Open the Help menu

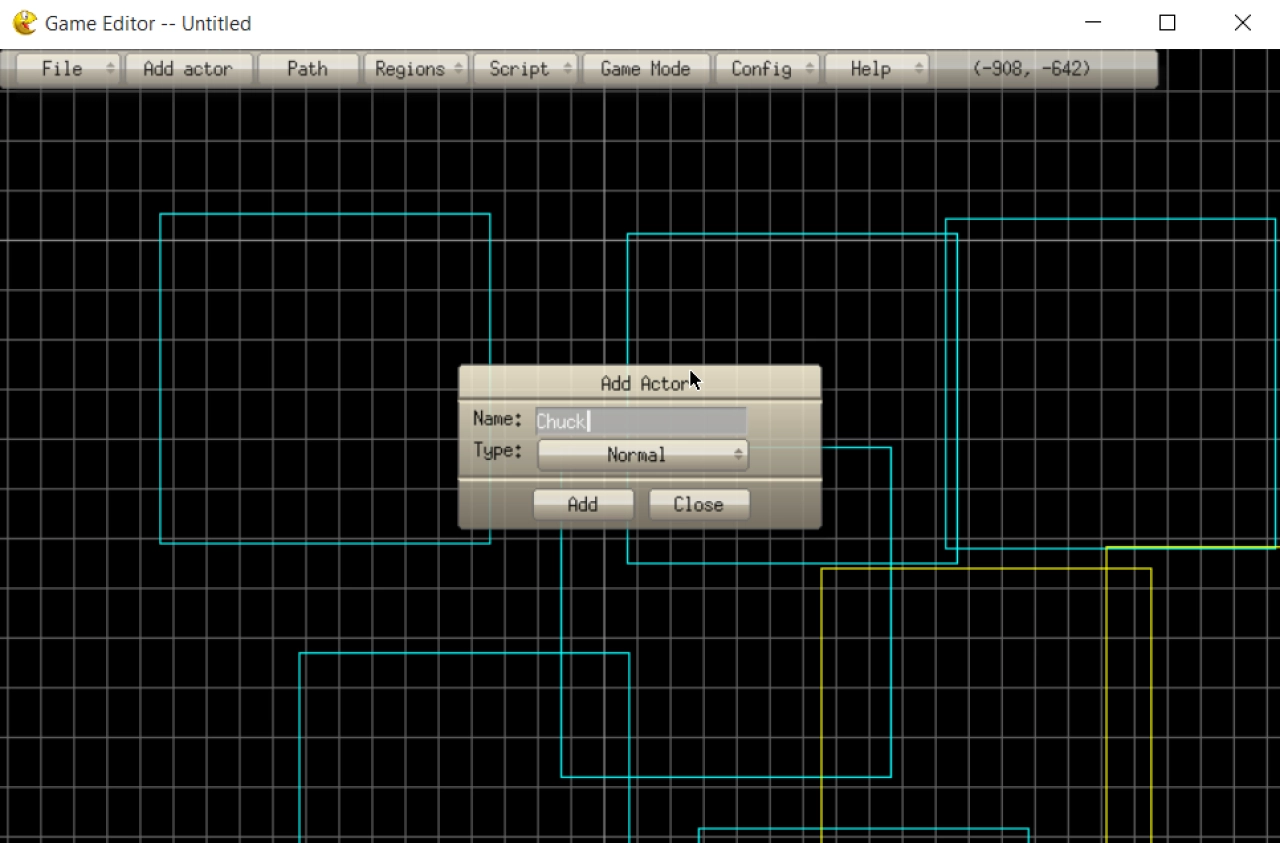point(877,69)
